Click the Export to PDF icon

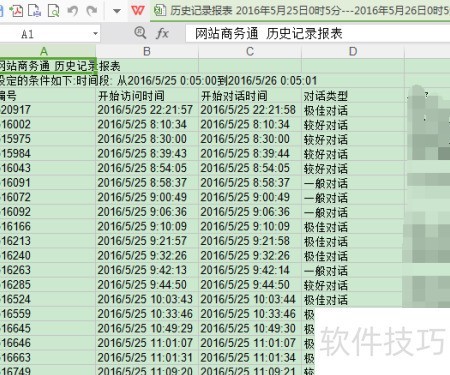(15, 10)
